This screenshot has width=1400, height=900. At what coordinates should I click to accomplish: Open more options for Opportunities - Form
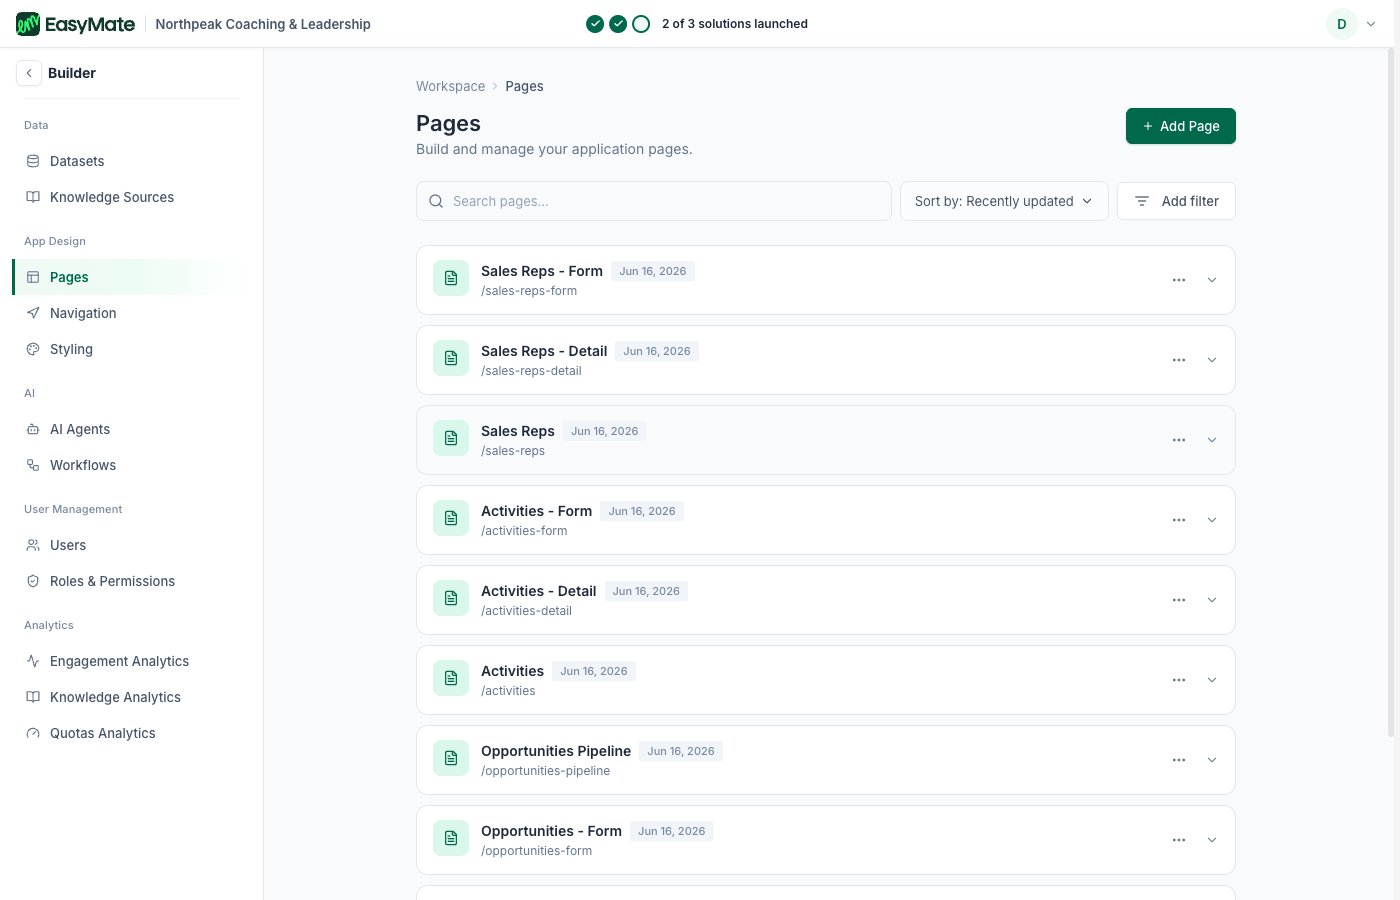pos(1179,840)
